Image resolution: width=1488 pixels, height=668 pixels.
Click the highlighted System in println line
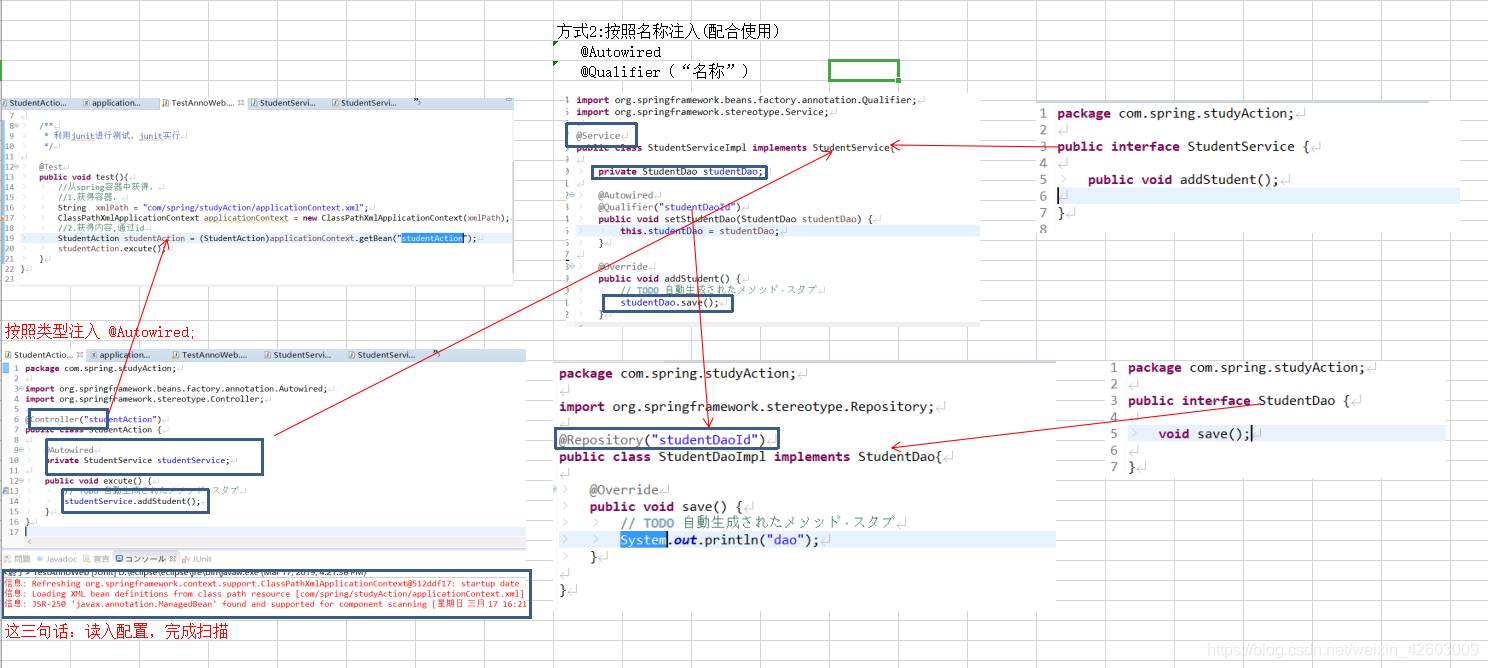(643, 540)
